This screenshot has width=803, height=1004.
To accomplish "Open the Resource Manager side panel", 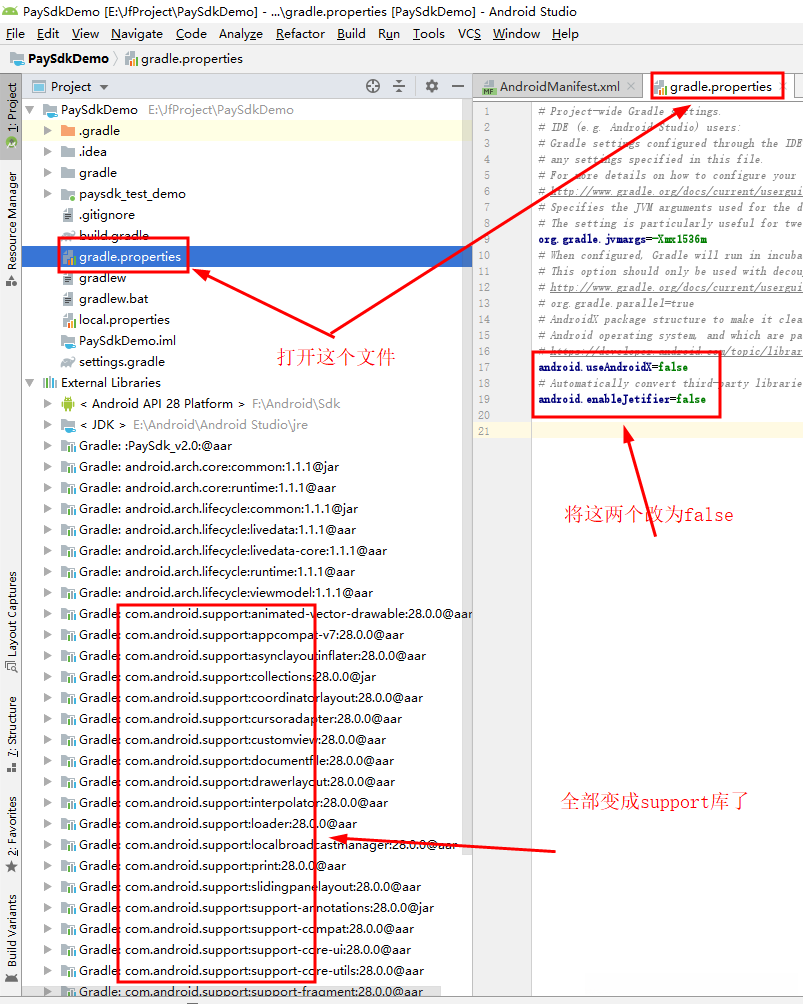I will pyautogui.click(x=12, y=229).
